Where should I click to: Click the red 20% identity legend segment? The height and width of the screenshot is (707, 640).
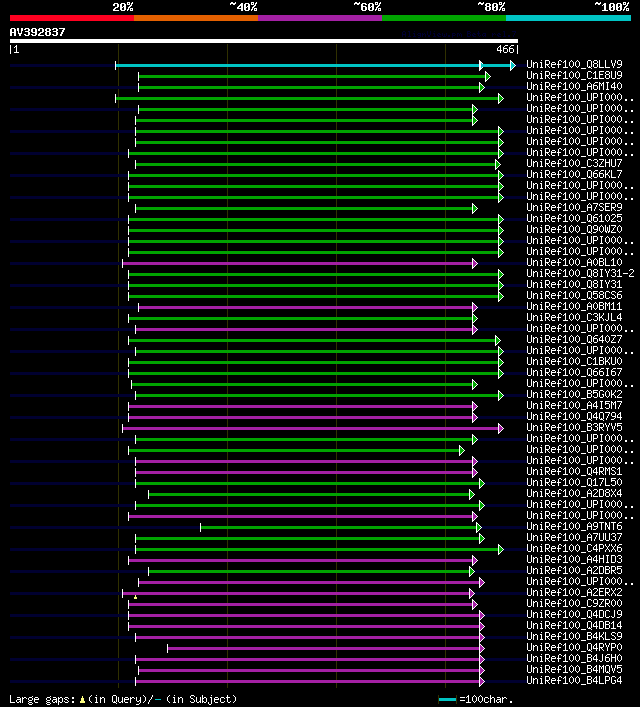click(x=72, y=18)
